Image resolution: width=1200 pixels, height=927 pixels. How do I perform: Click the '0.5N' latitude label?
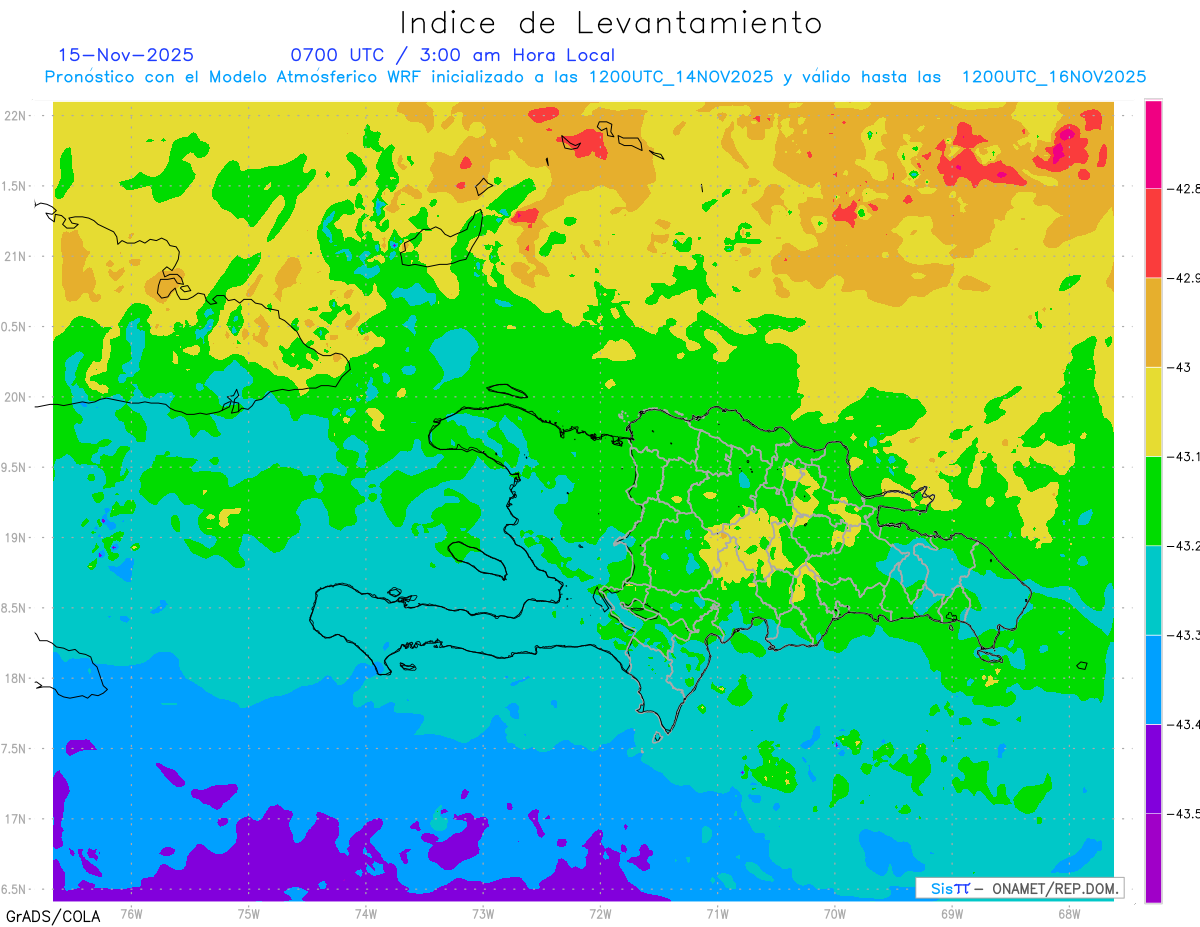14,327
